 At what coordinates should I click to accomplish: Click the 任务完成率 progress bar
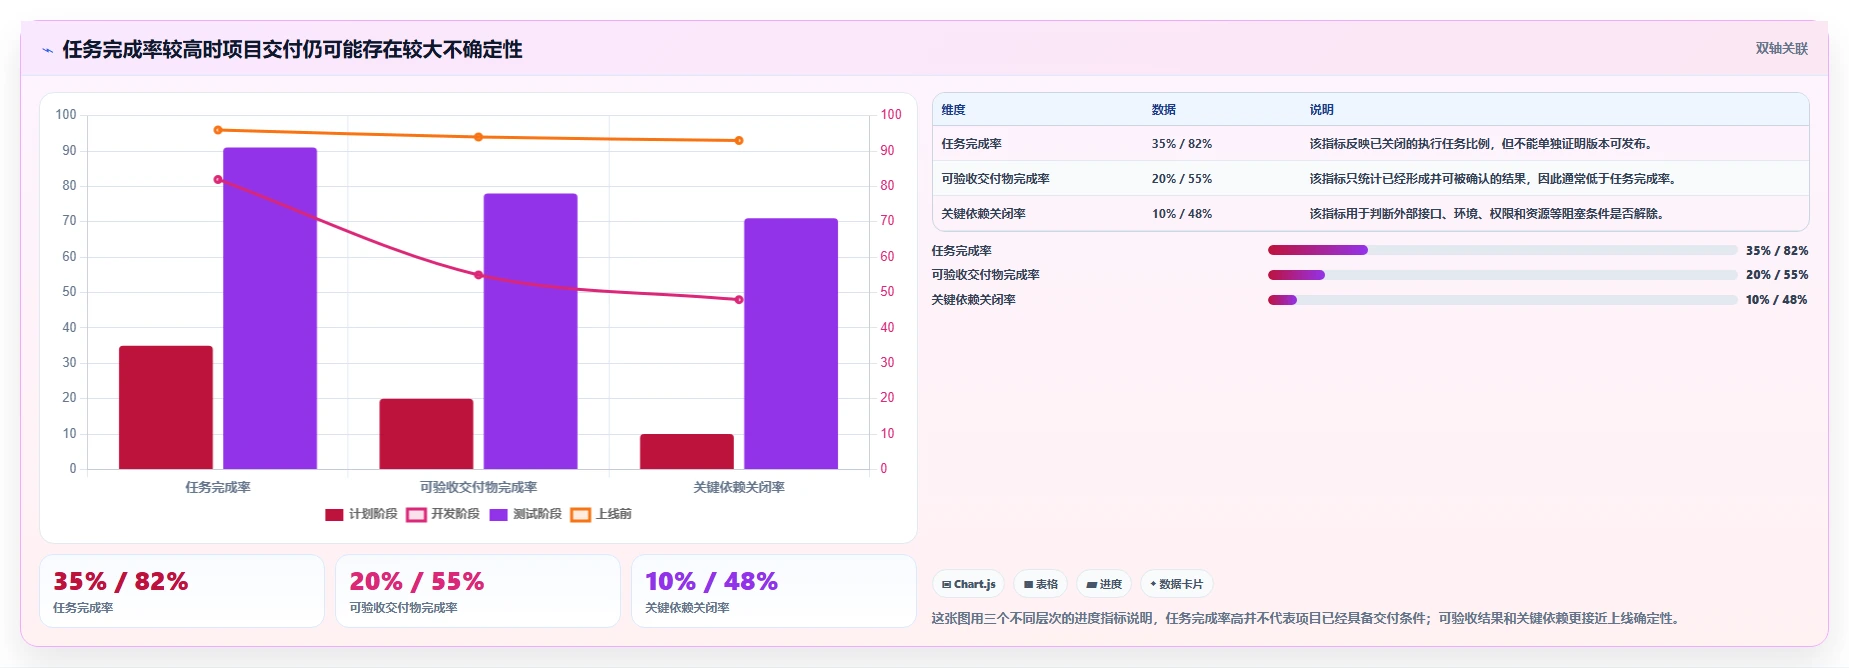(x=1502, y=250)
